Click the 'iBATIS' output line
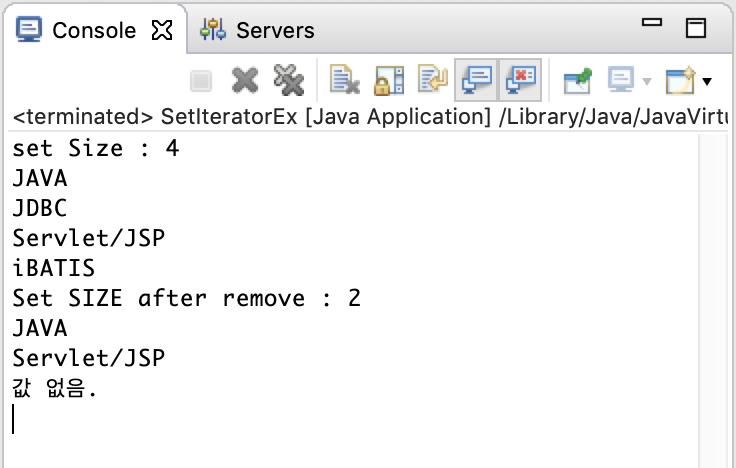 pyautogui.click(x=54, y=268)
